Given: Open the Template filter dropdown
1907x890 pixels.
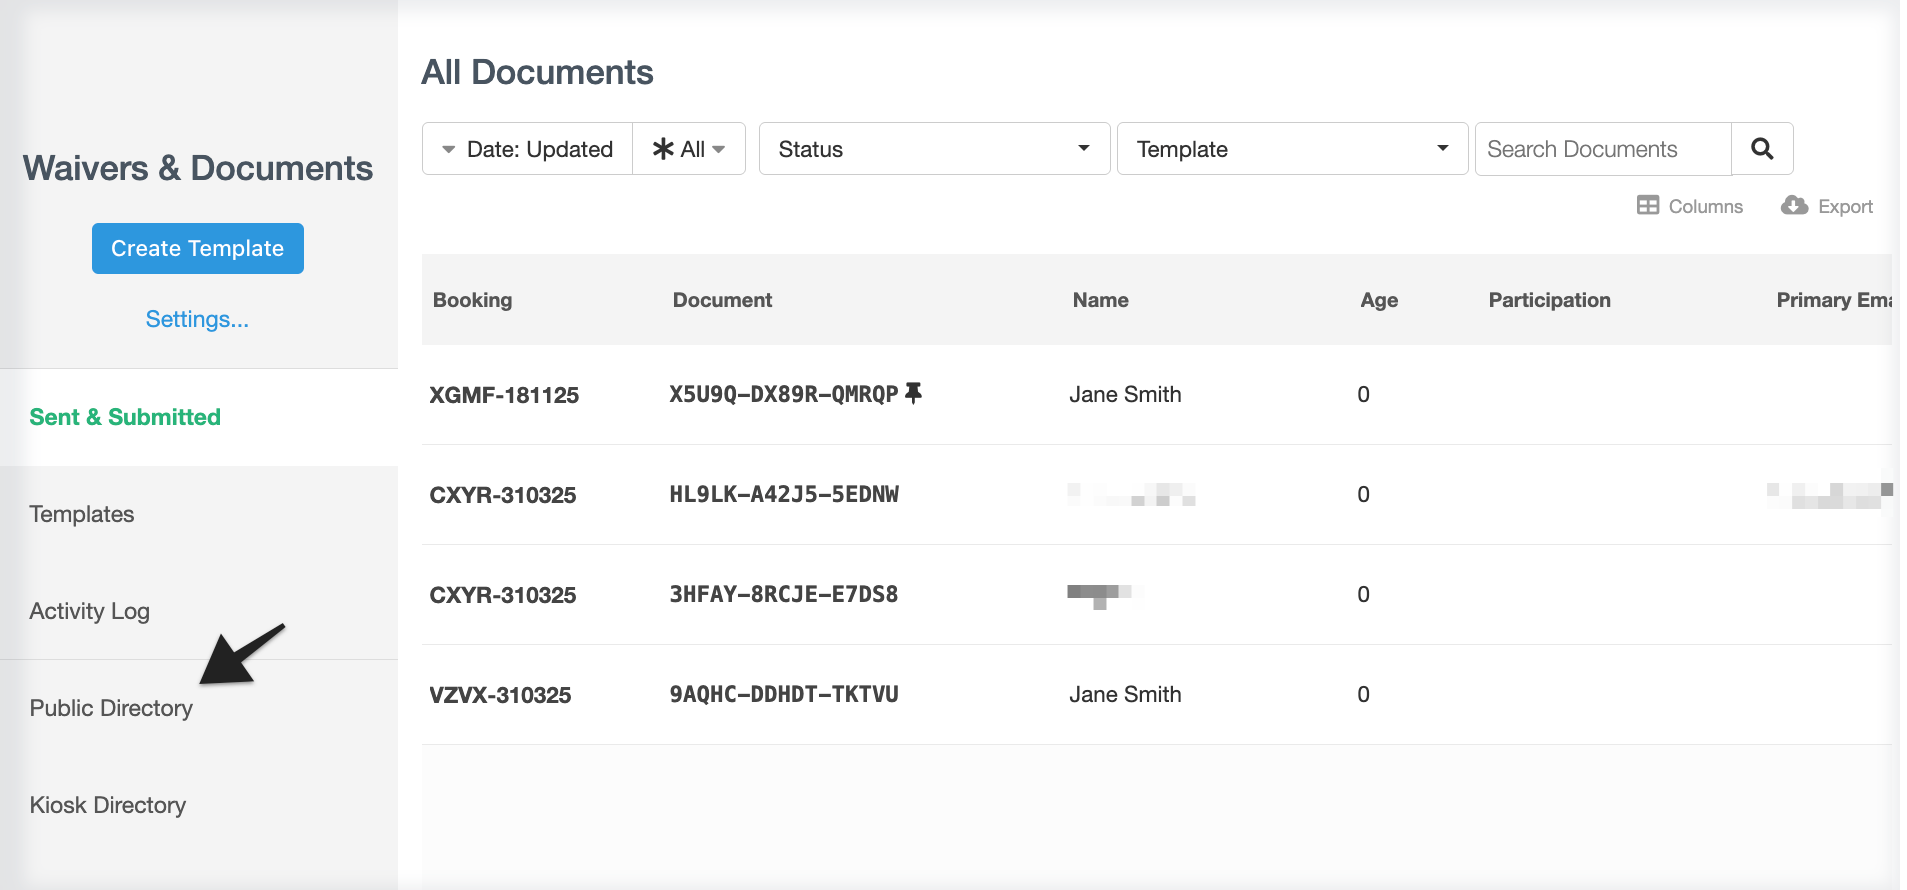Looking at the screenshot, I should [x=1292, y=149].
